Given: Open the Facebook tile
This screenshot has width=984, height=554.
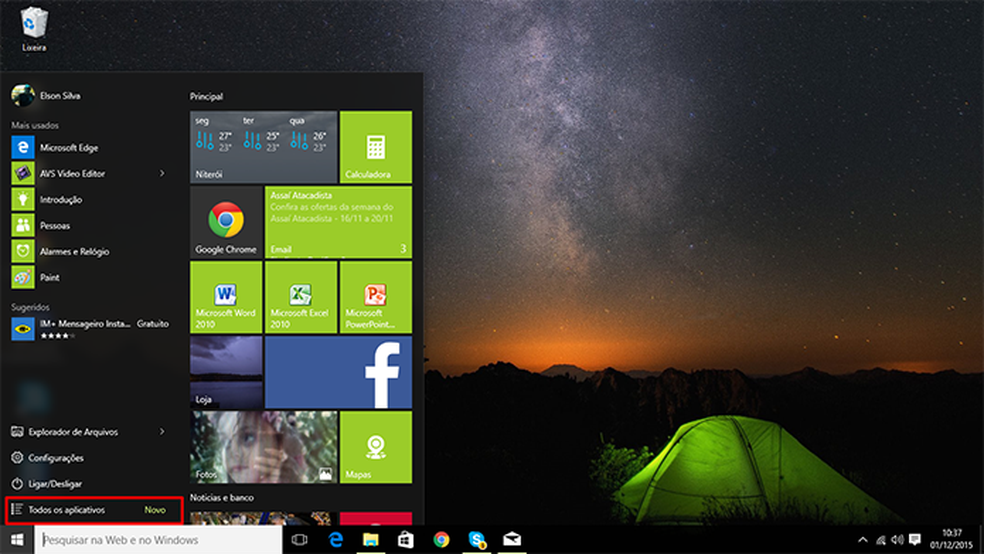Looking at the screenshot, I should pyautogui.click(x=338, y=372).
